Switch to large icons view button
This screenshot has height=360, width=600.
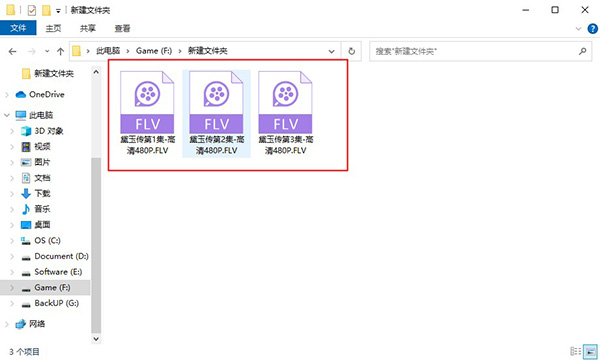pos(590,351)
